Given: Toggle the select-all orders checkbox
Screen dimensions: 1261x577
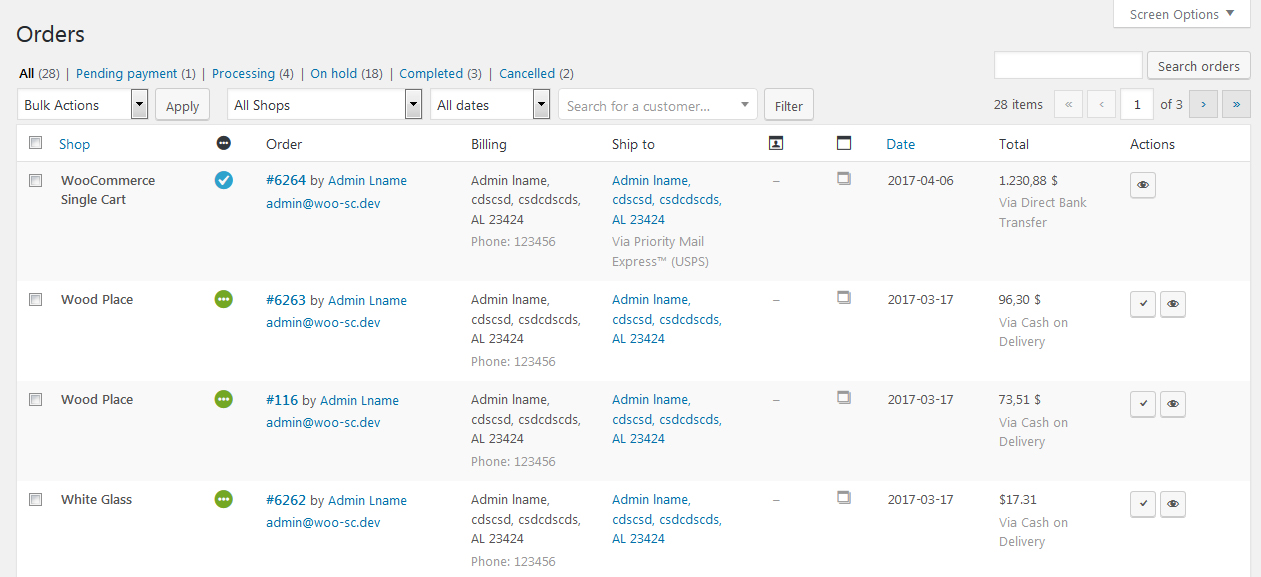Looking at the screenshot, I should pos(35,143).
